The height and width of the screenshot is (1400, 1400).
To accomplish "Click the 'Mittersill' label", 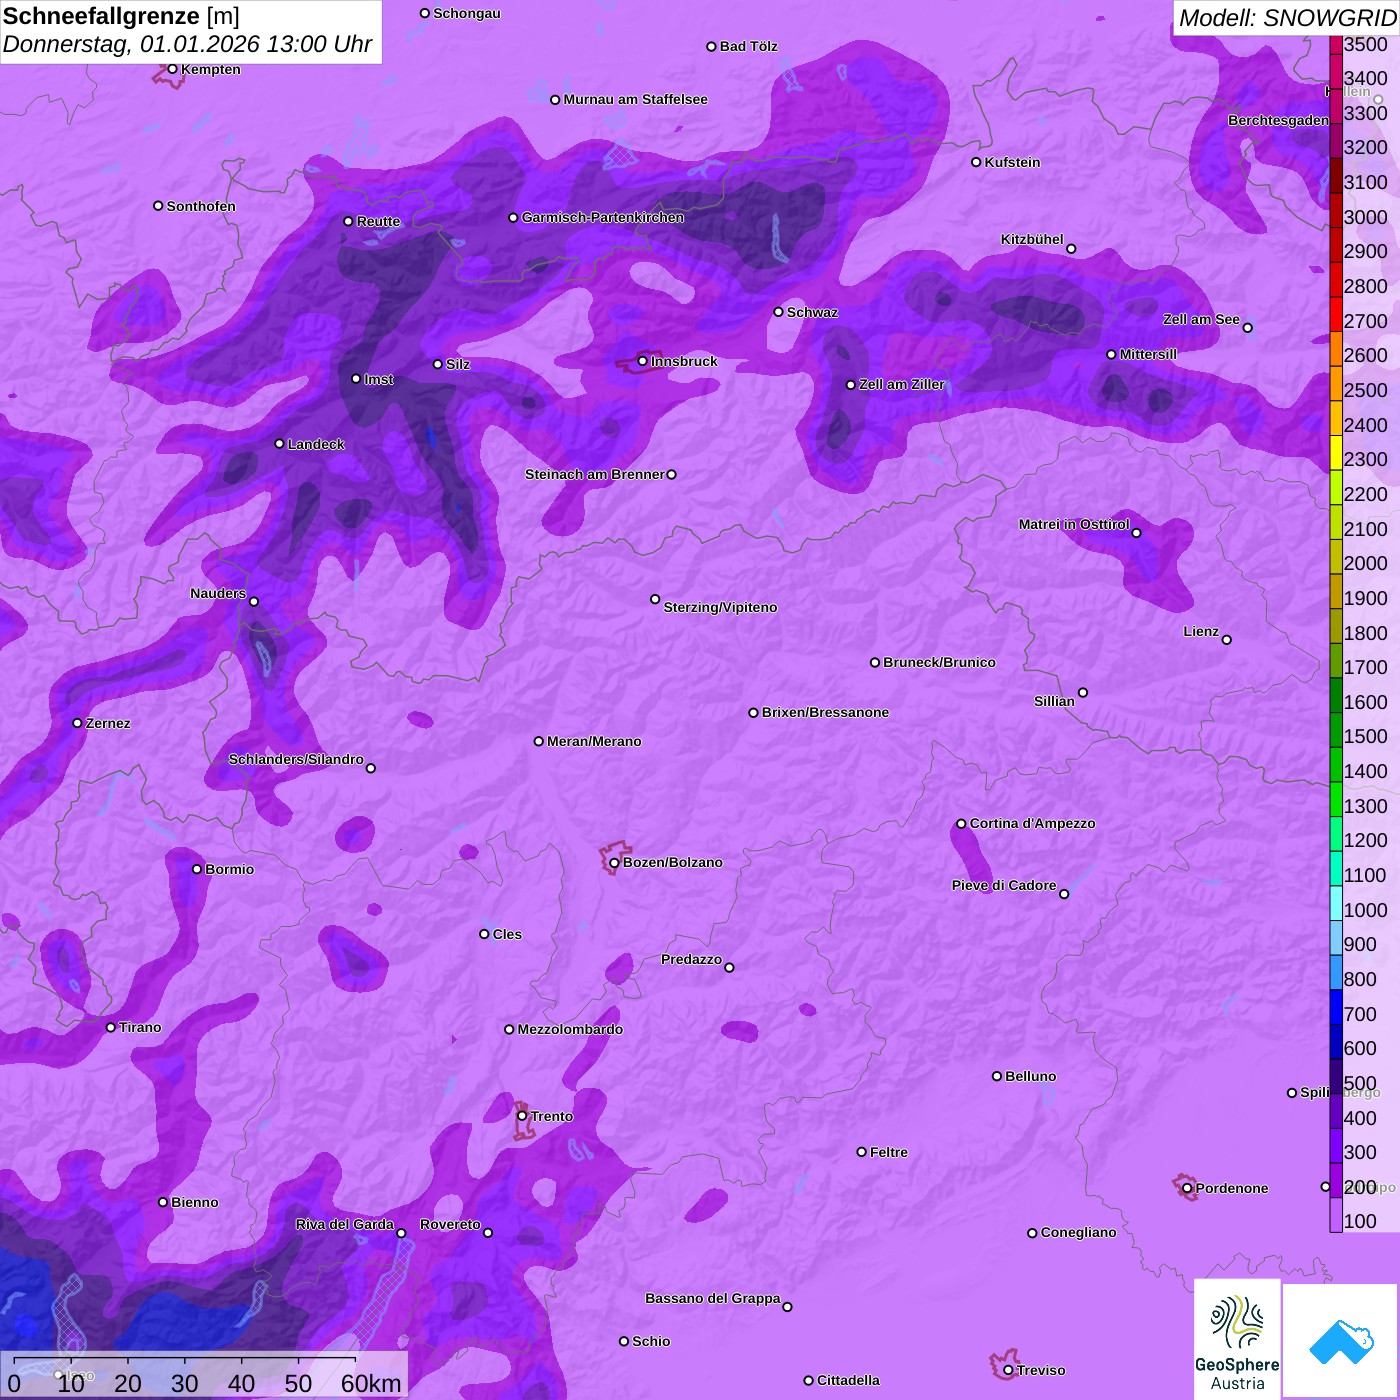I will pyautogui.click(x=1148, y=354).
